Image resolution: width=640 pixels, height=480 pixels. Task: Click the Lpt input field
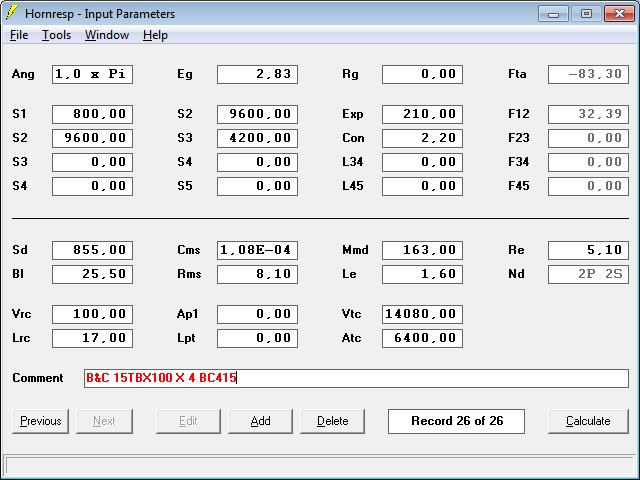point(257,338)
